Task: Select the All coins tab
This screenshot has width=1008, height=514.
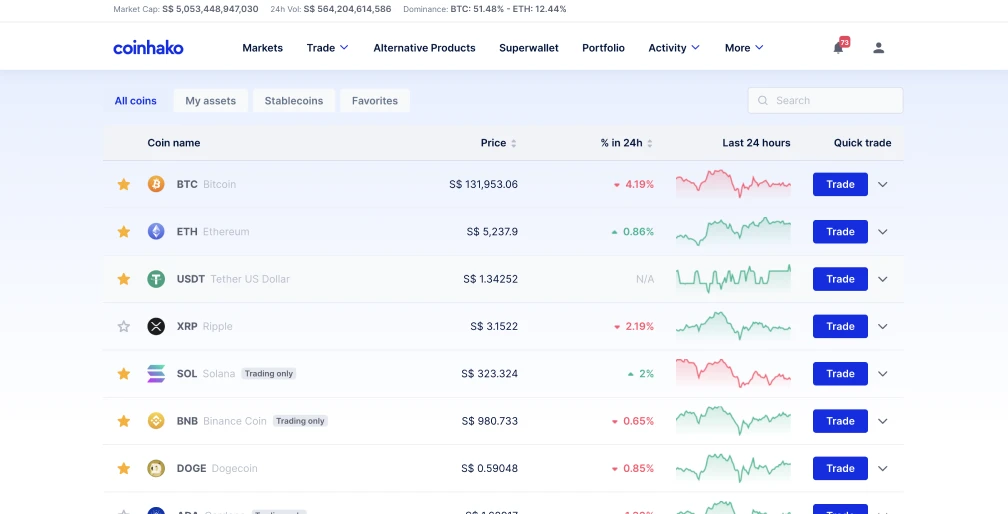Action: 136,100
